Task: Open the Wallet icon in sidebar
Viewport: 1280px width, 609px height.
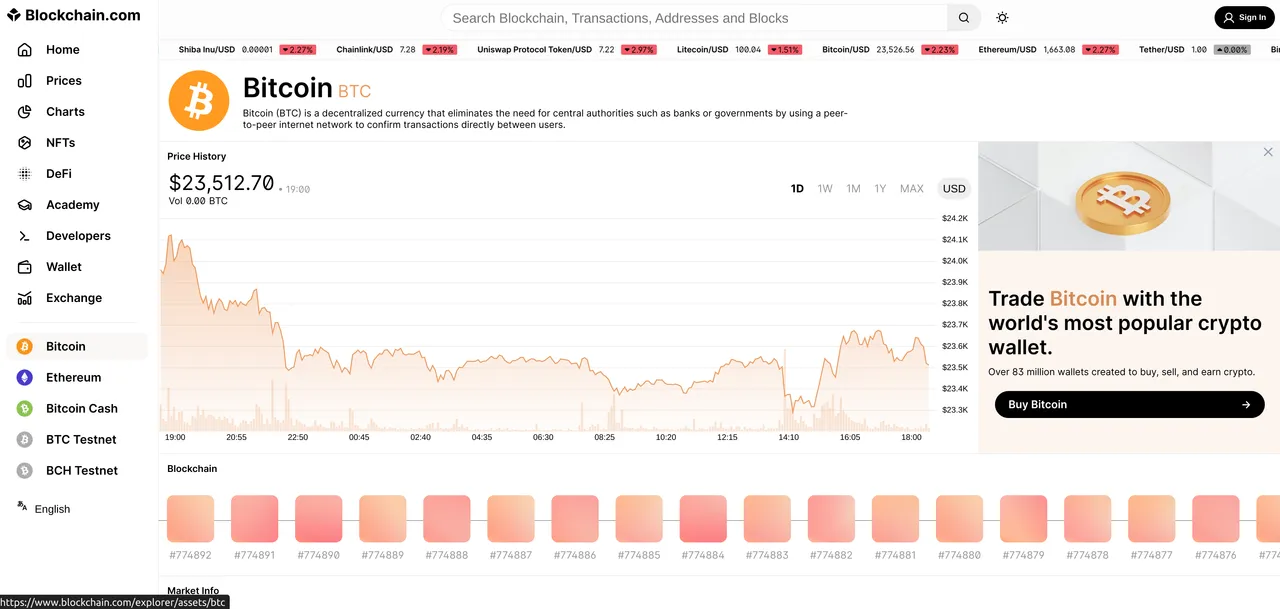Action: [25, 267]
